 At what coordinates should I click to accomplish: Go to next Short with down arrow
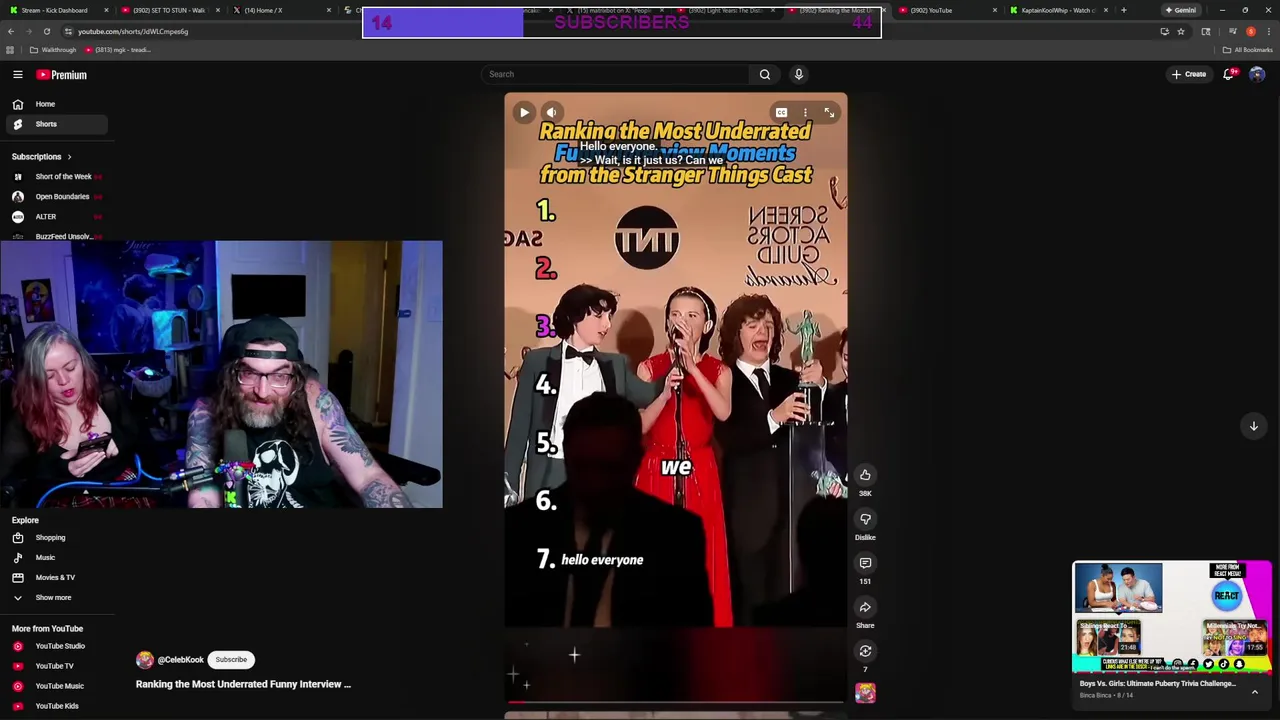pyautogui.click(x=1253, y=426)
